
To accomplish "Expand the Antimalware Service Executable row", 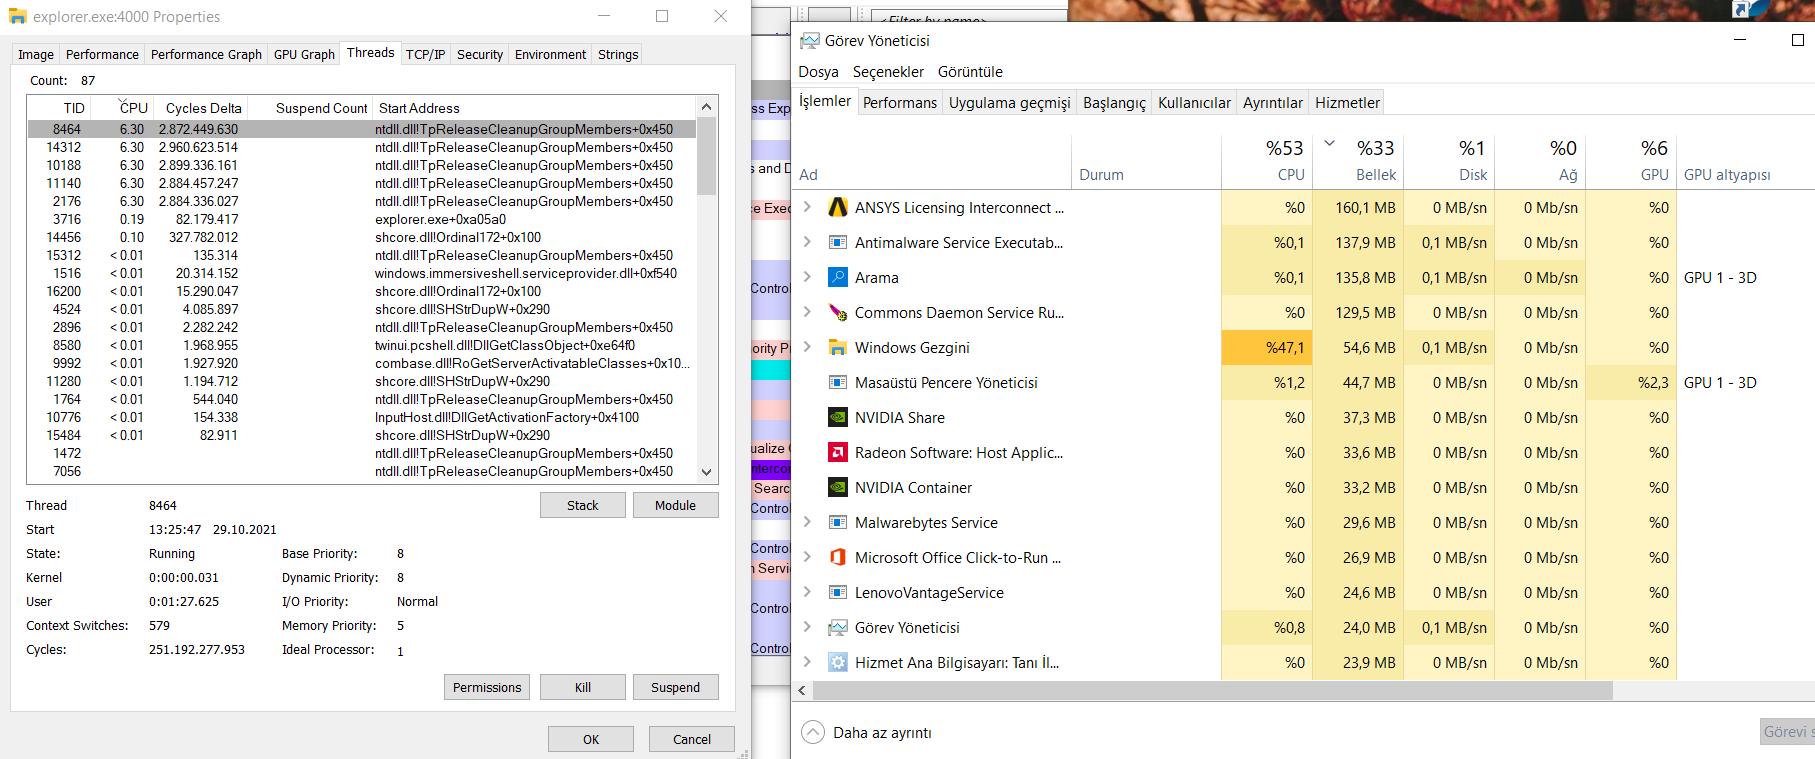I will [807, 242].
